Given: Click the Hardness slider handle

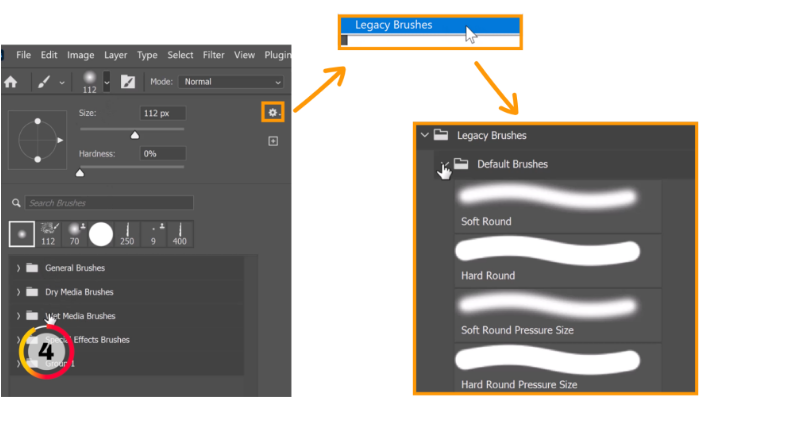Looking at the screenshot, I should 80,173.
